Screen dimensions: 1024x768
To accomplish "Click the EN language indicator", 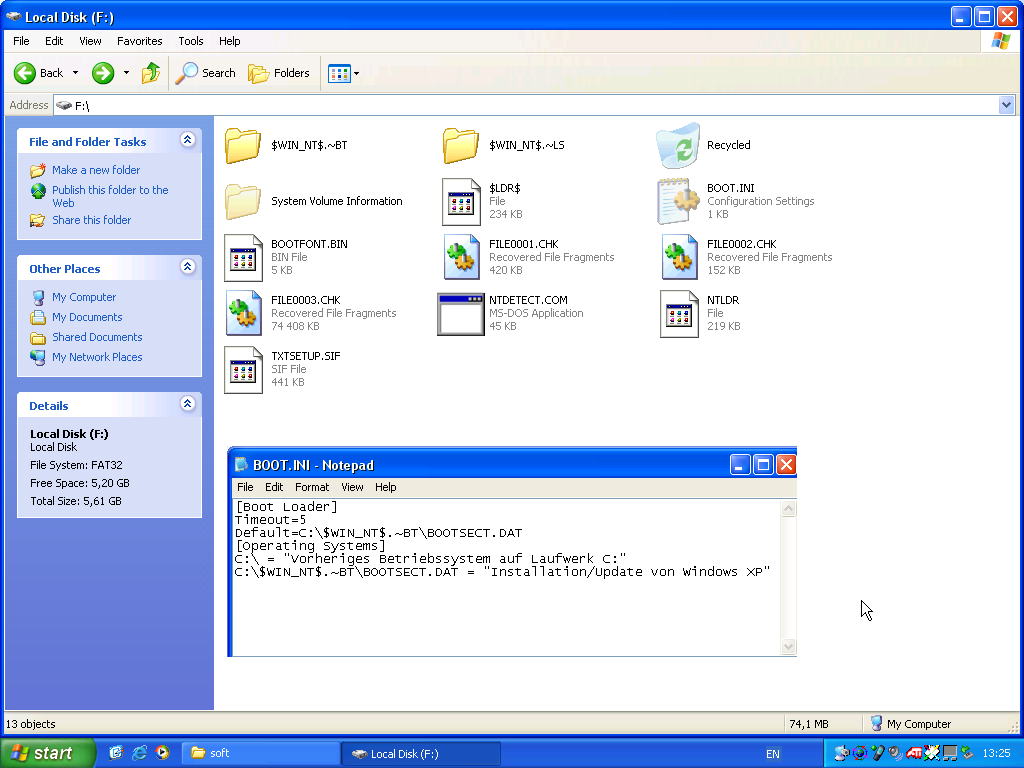I will pyautogui.click(x=773, y=754).
